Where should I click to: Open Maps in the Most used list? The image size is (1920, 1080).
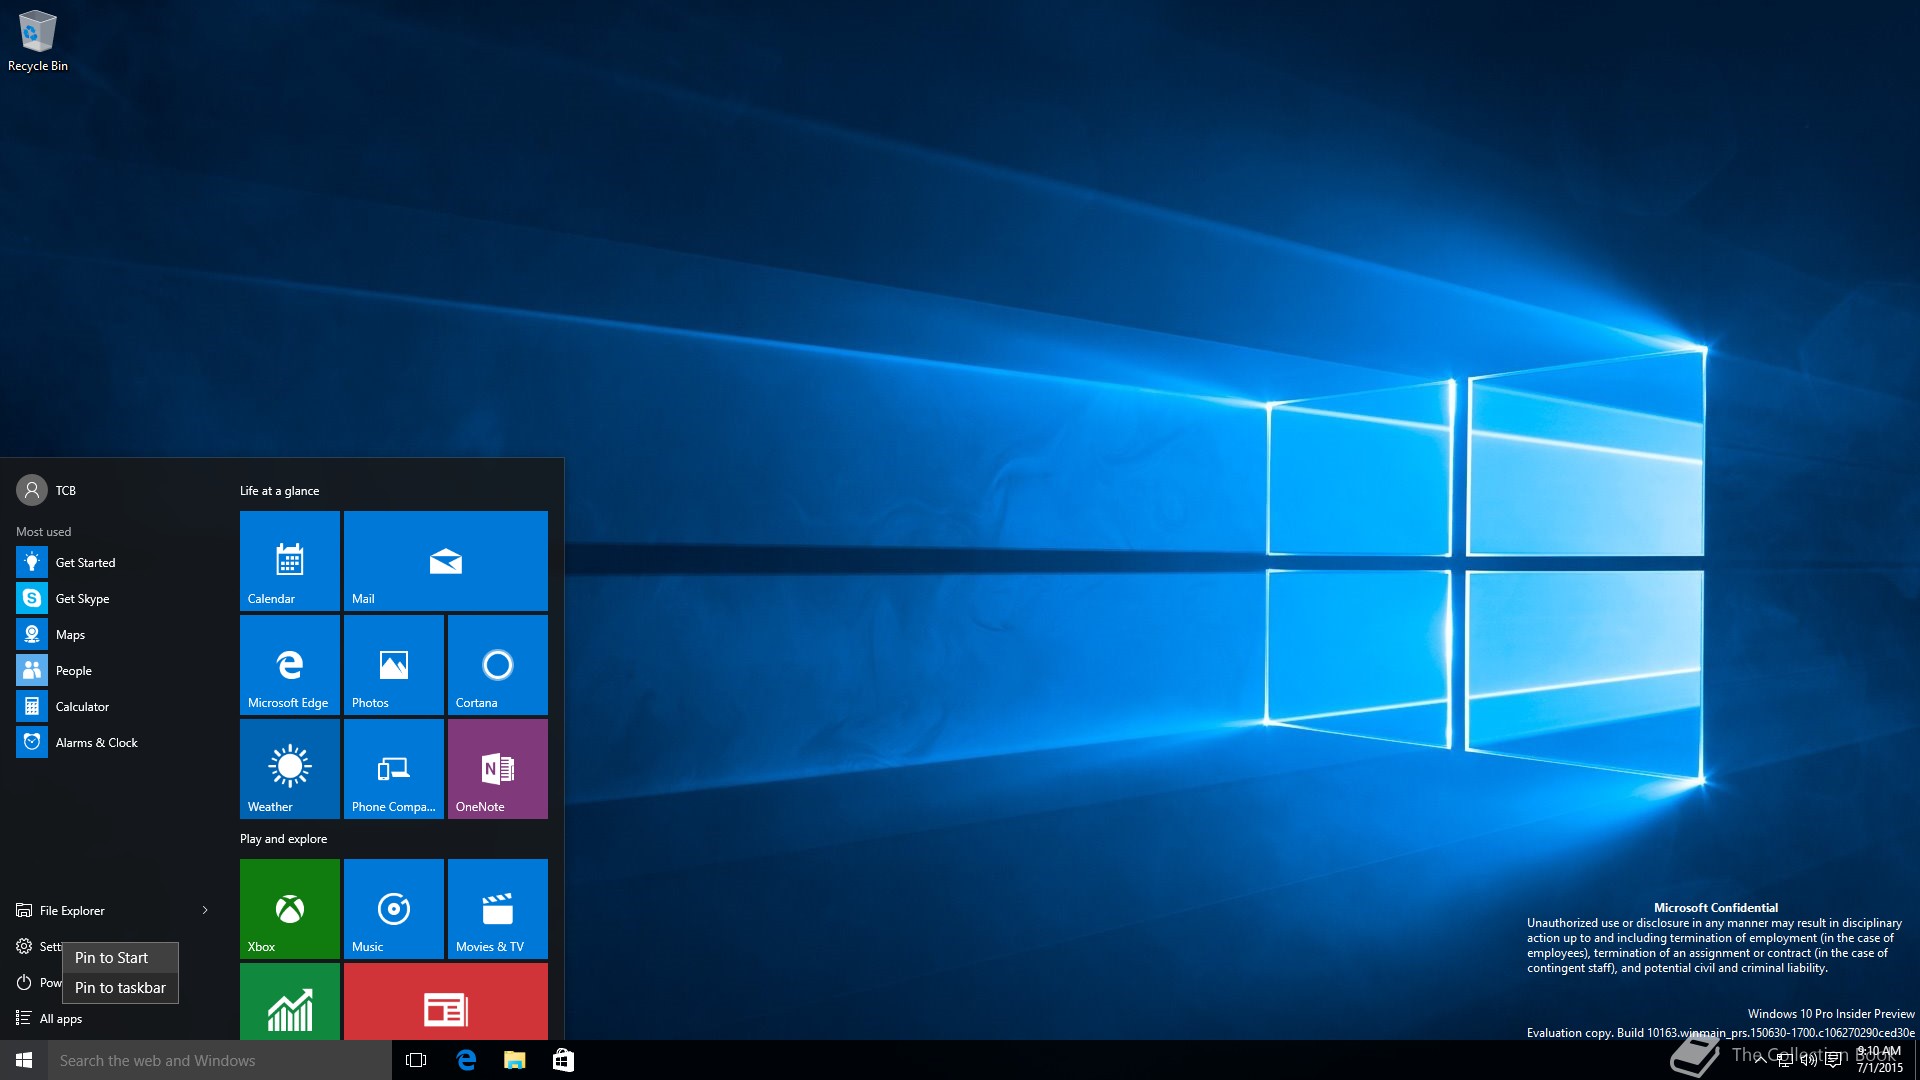click(x=116, y=634)
